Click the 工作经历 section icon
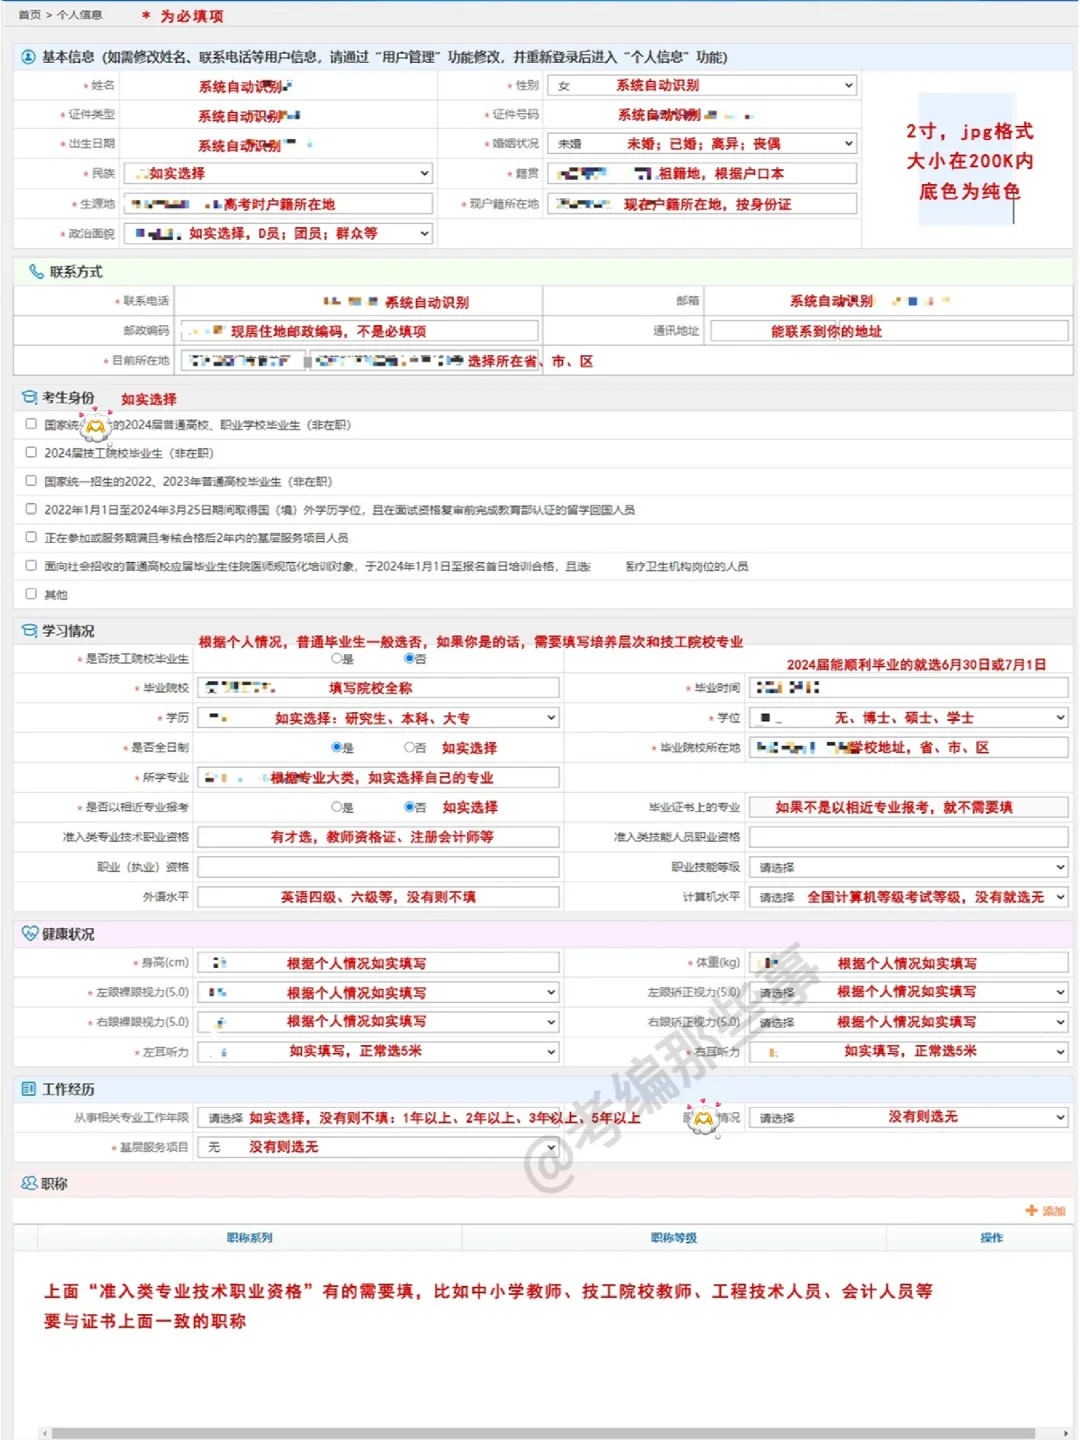This screenshot has width=1080, height=1440. (x=29, y=1089)
